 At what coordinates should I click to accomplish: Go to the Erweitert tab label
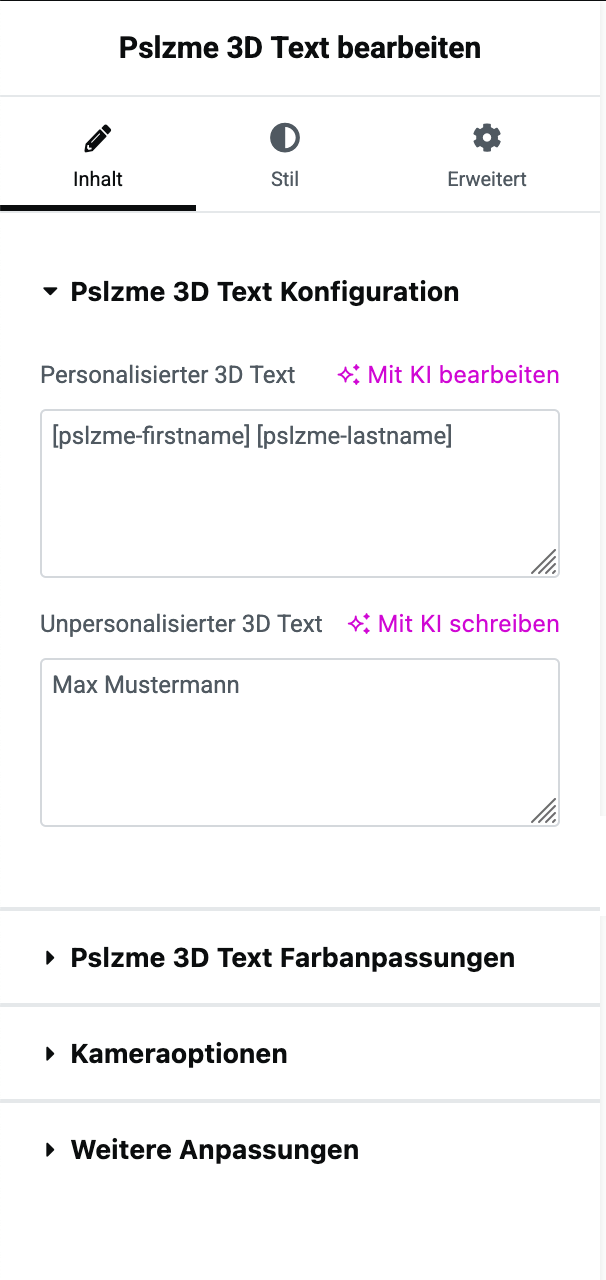(487, 180)
